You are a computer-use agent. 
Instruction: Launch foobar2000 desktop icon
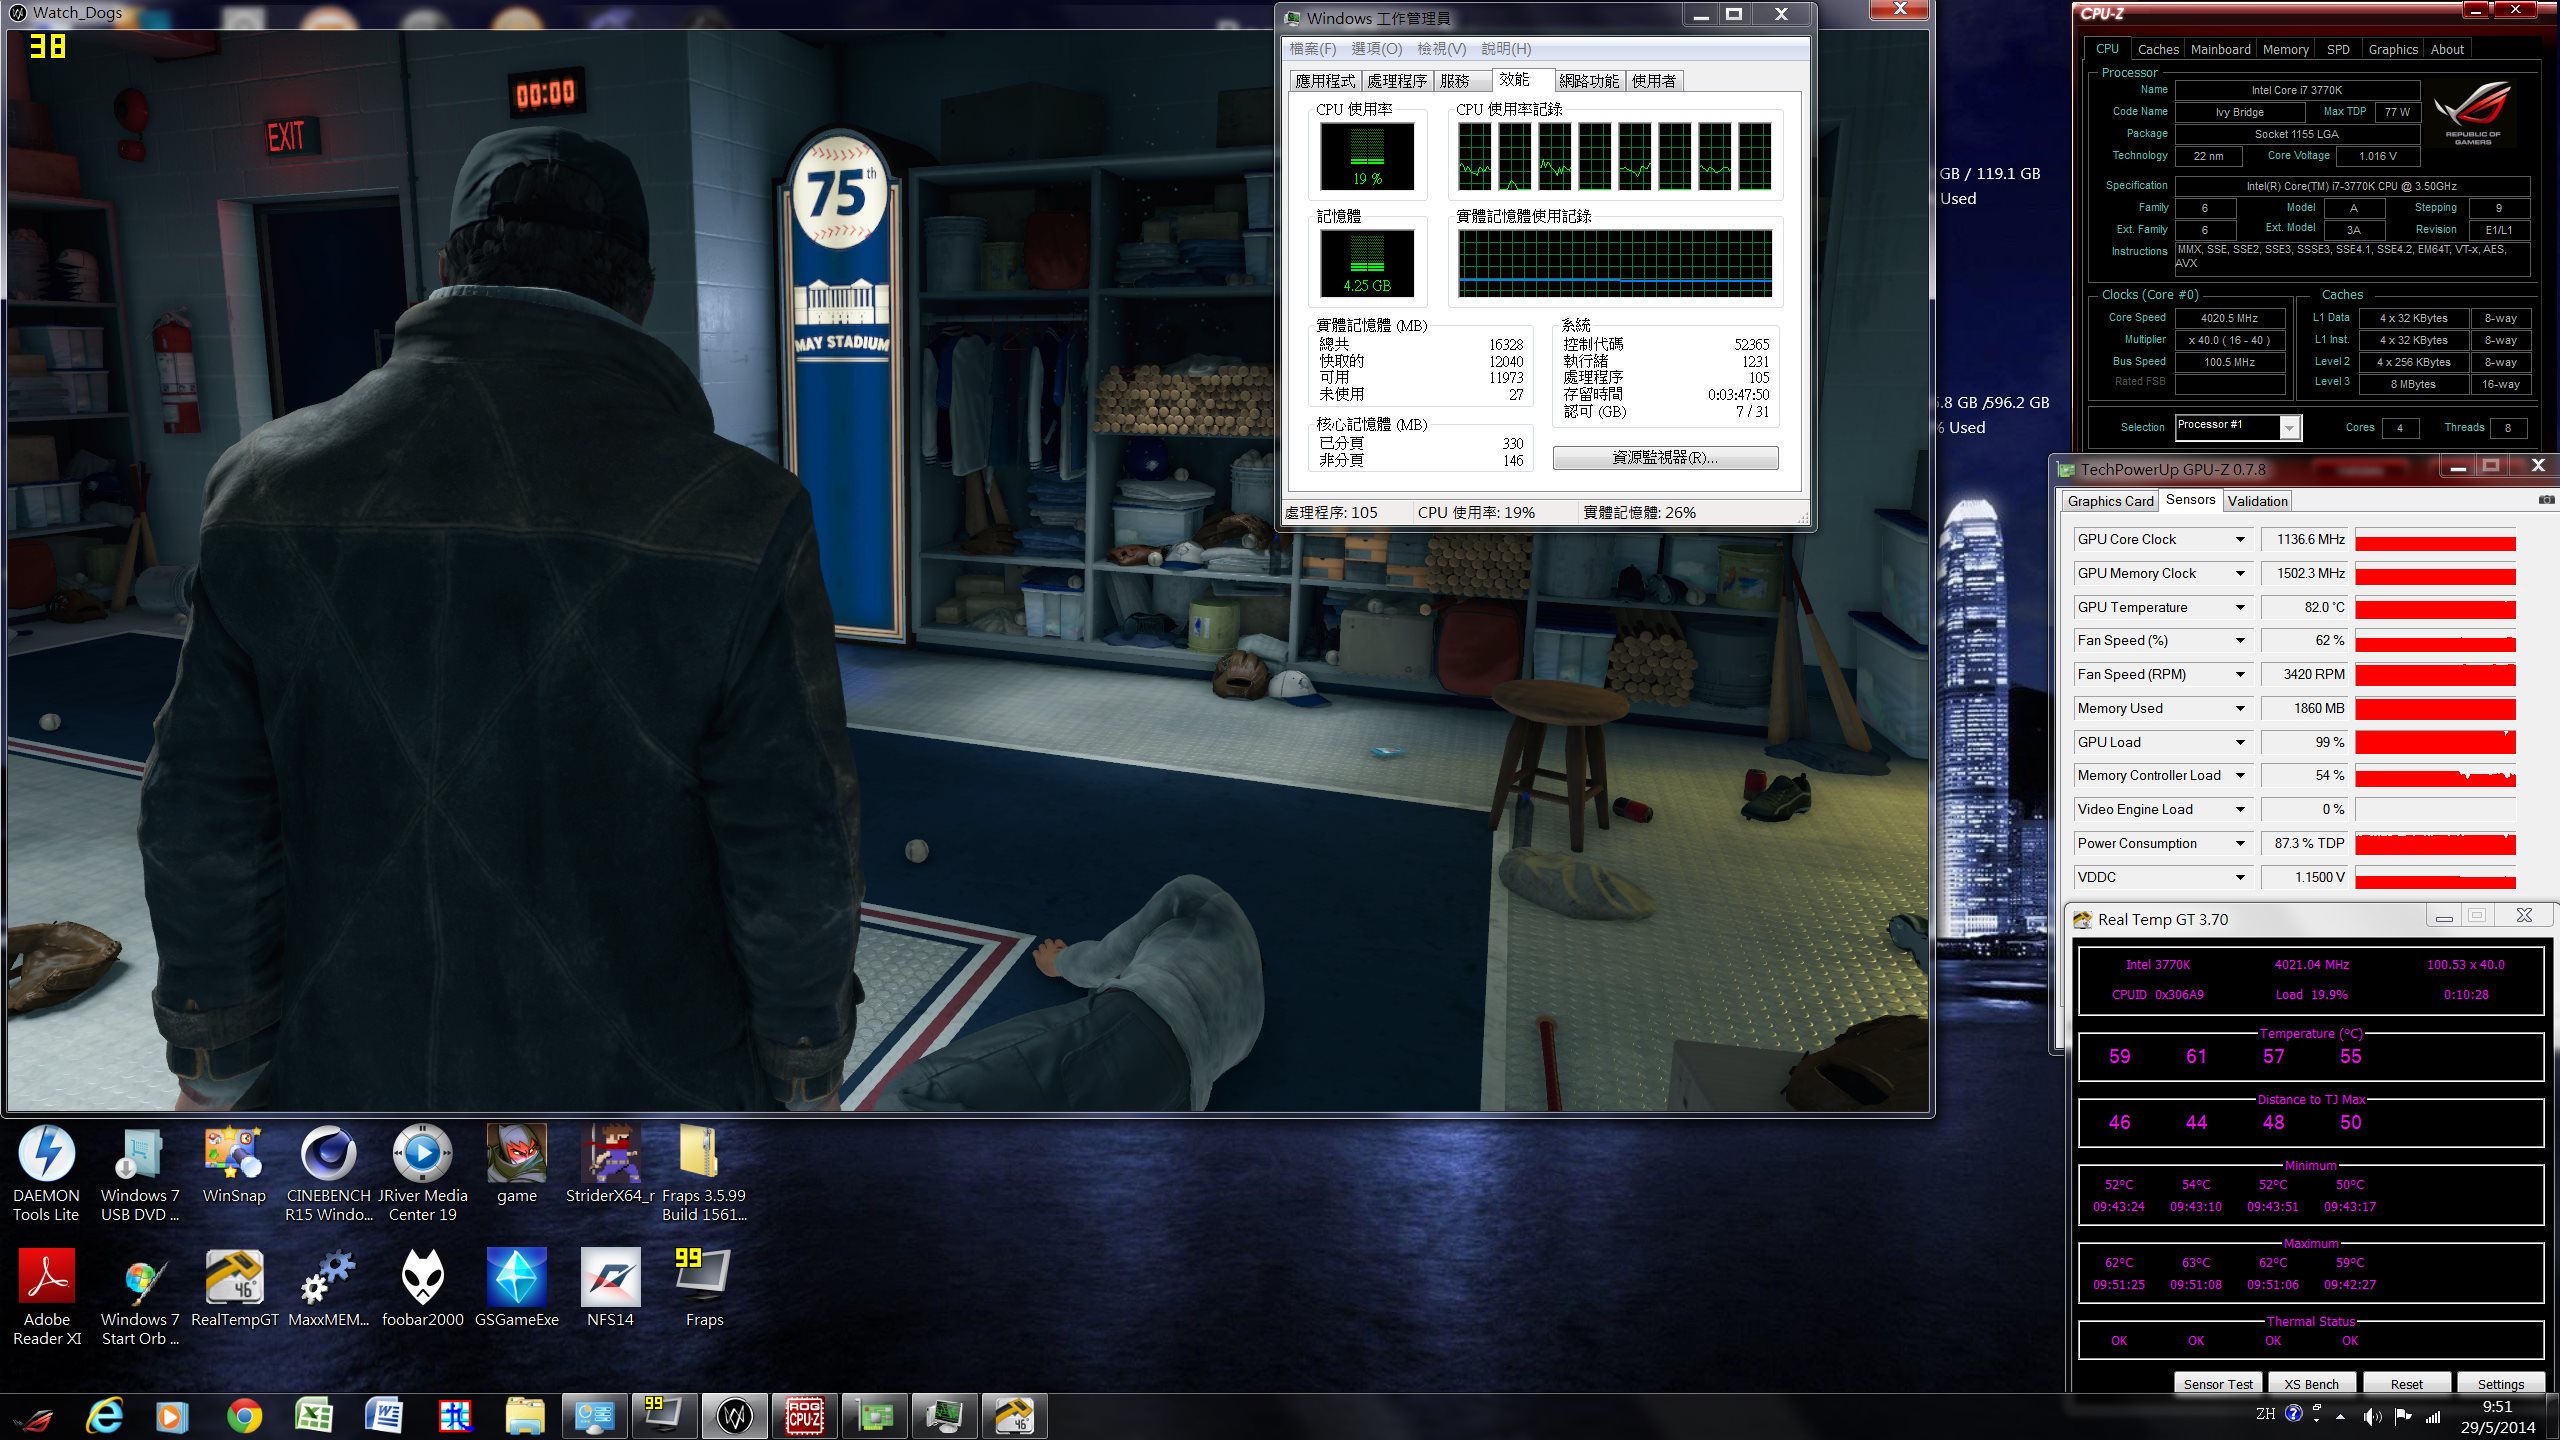coord(422,1289)
